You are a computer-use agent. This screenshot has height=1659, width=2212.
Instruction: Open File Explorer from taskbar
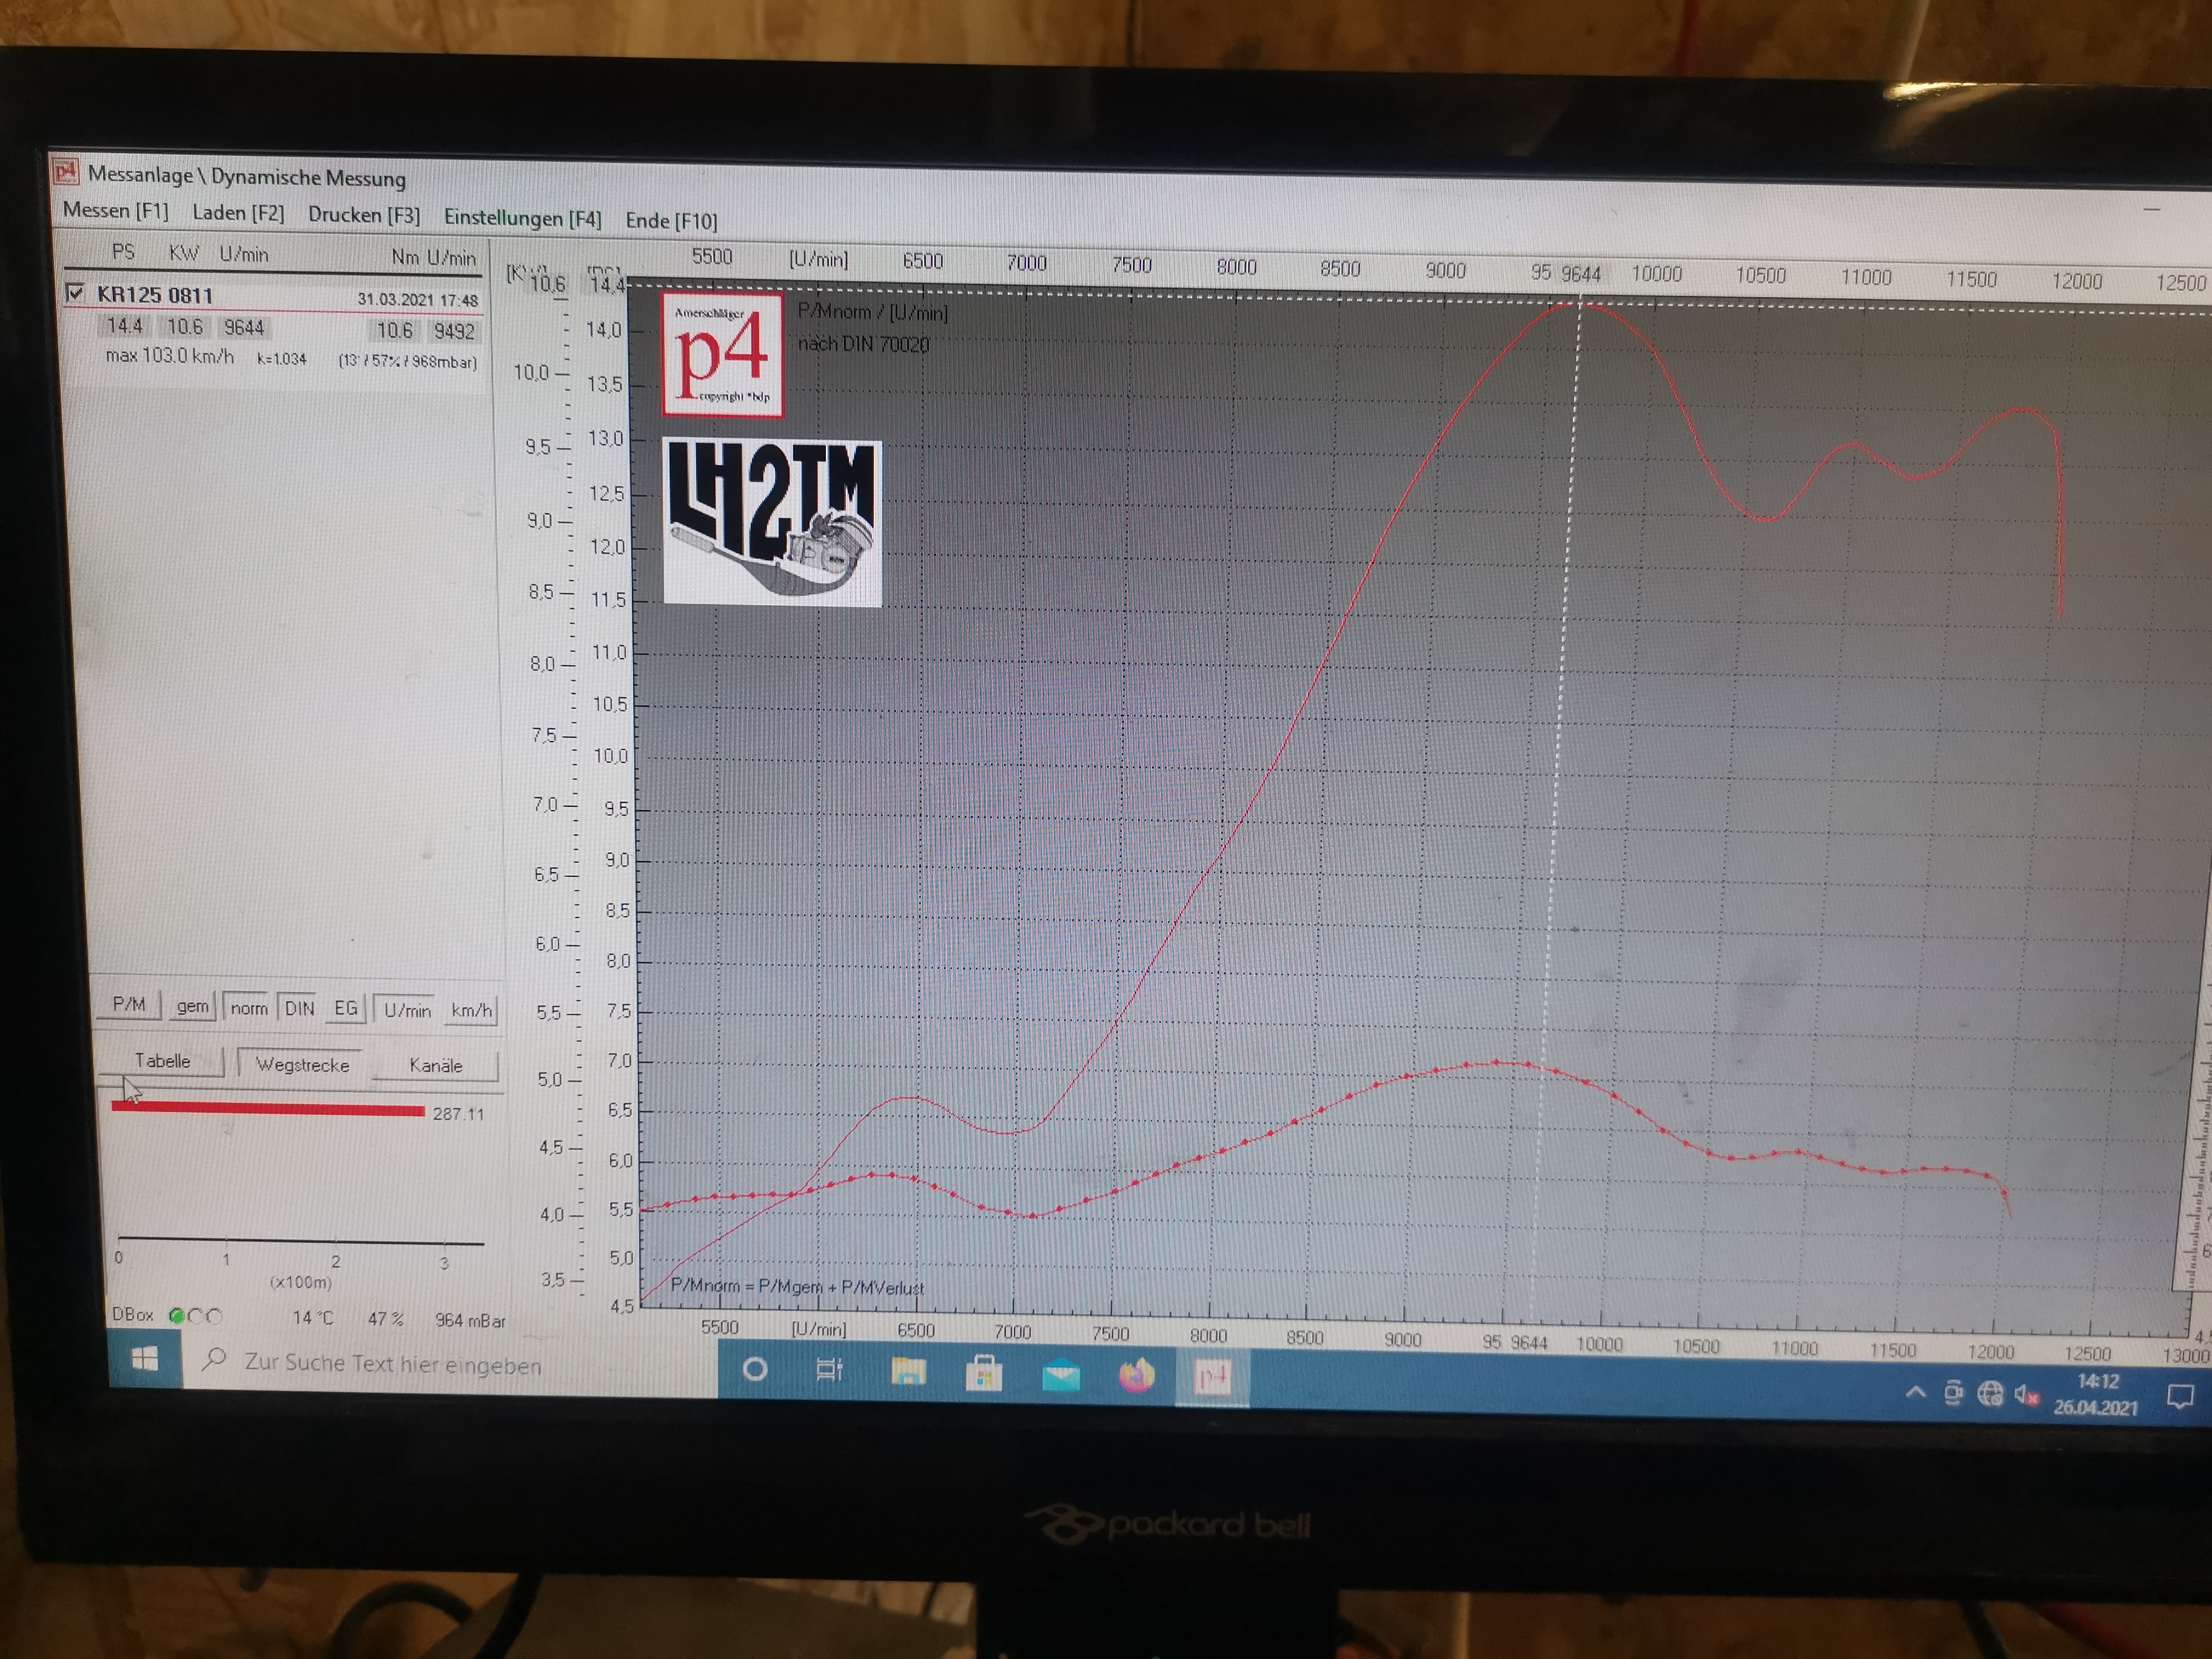[x=908, y=1372]
